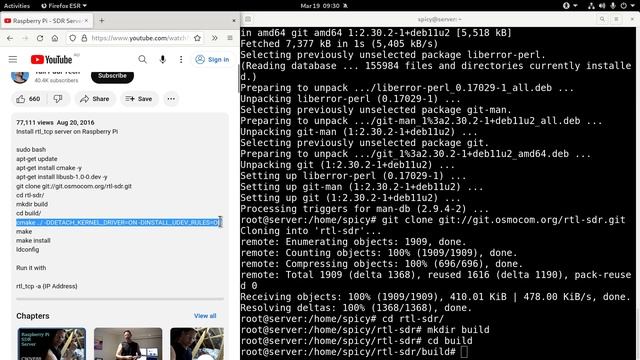The width and height of the screenshot is (640, 360).
Task: Open the third chapter thumbnail
Action: tap(197, 344)
